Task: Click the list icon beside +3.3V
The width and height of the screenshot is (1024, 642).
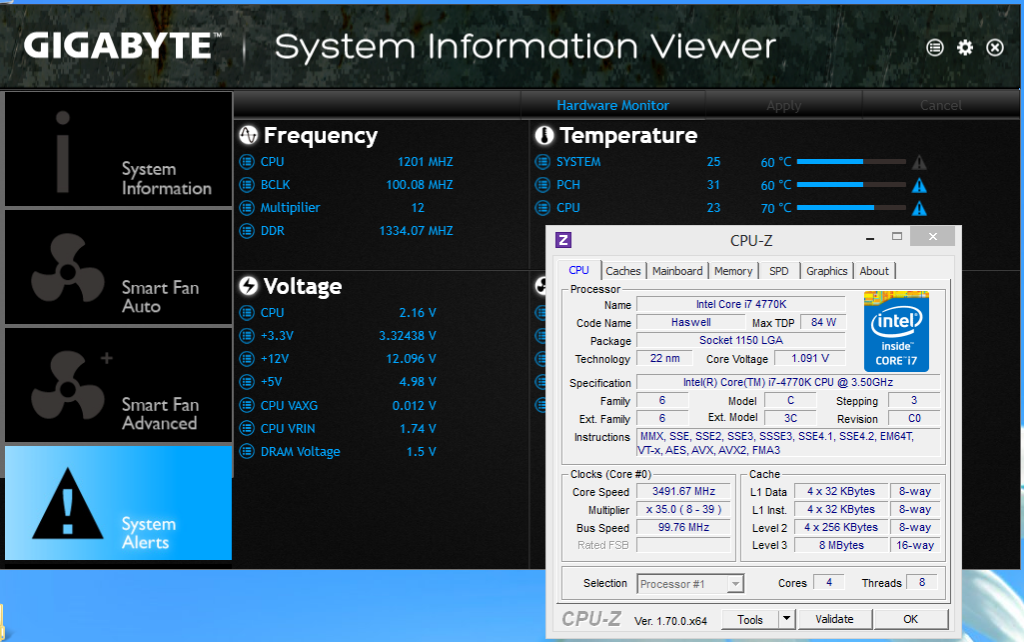Action: pyautogui.click(x=247, y=336)
